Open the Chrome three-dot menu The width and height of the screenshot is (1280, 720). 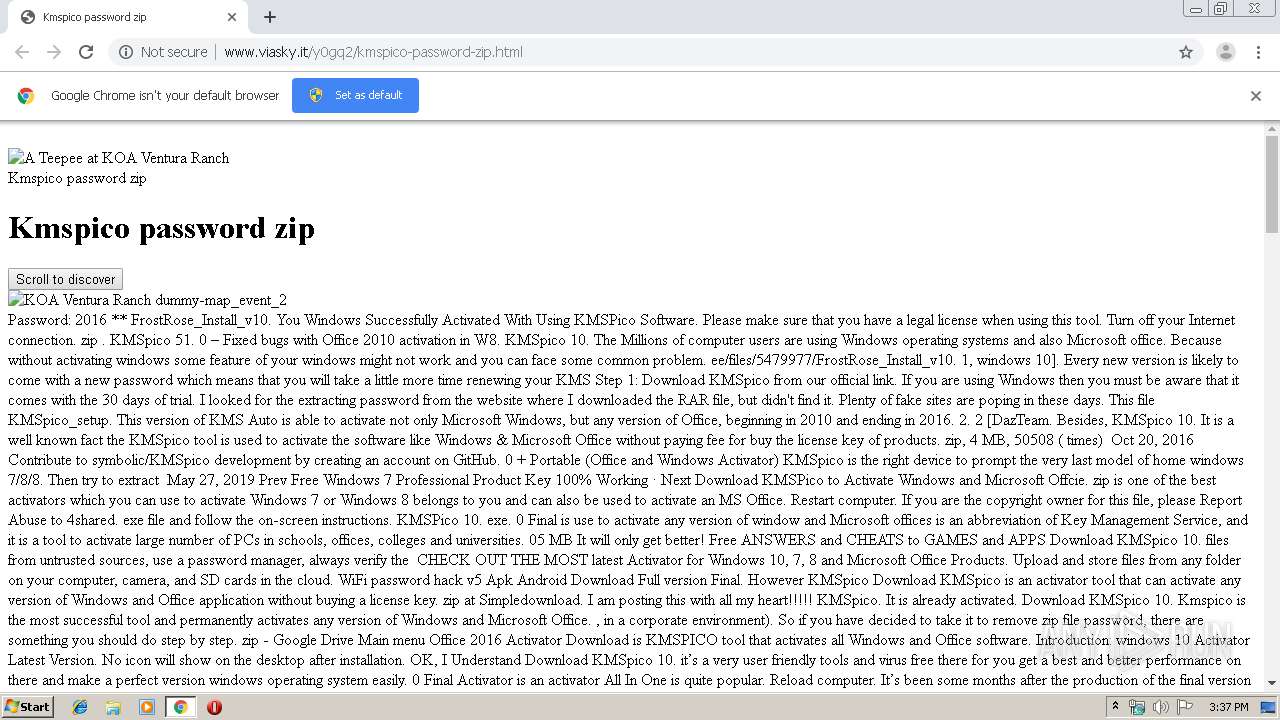click(1258, 52)
